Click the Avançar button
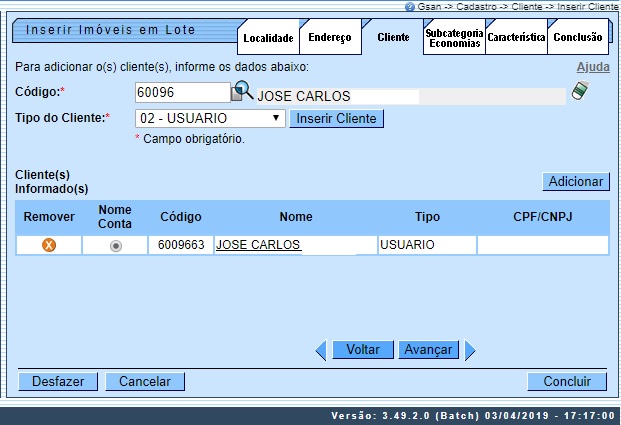The image size is (621, 425). [x=428, y=350]
